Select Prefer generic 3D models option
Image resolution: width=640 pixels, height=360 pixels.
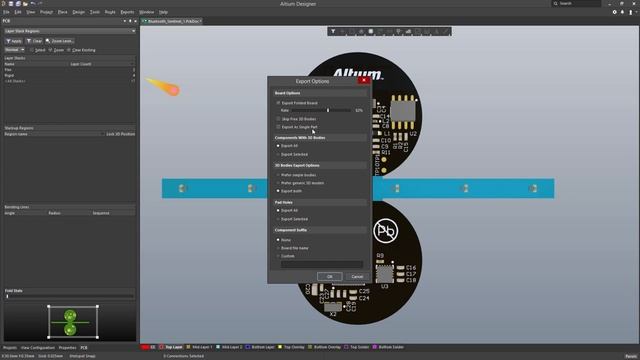point(278,183)
